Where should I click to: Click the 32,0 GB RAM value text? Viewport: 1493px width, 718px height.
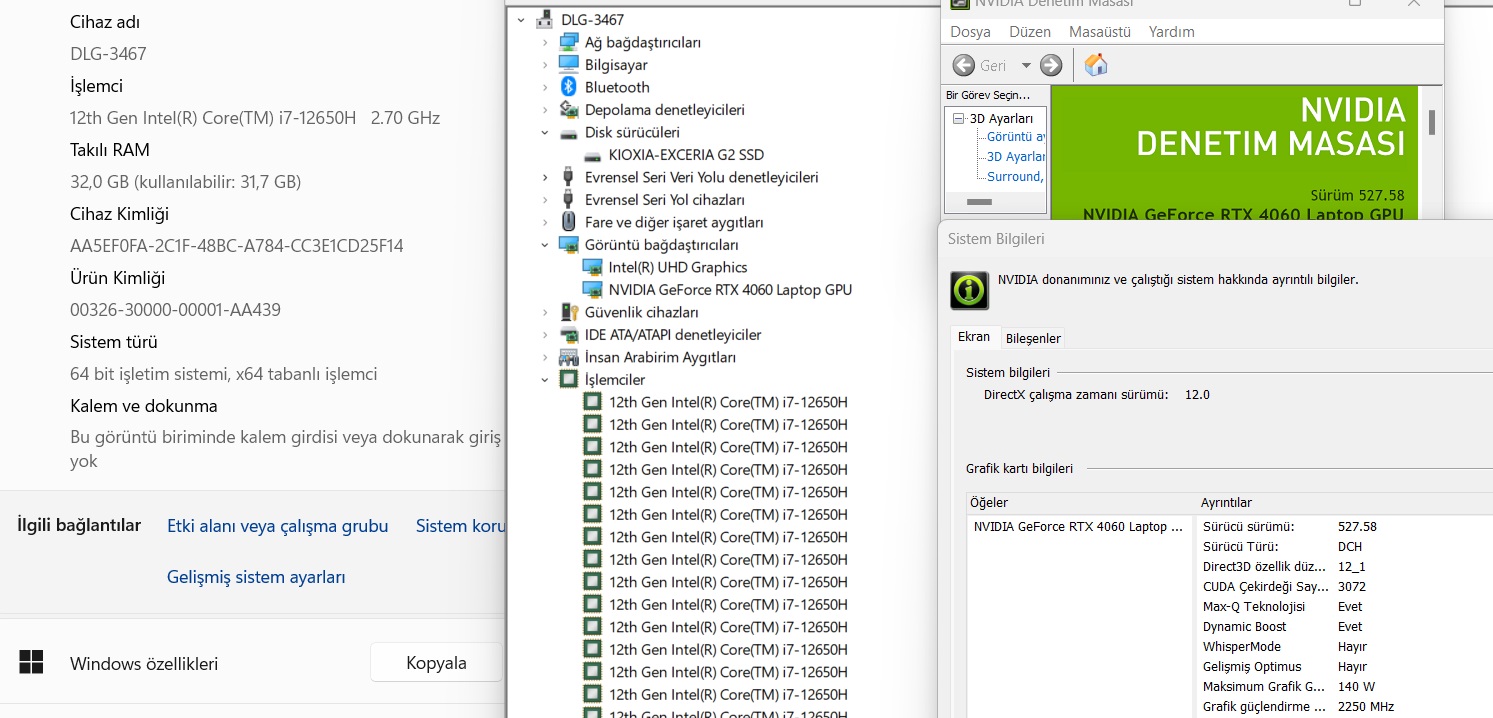pyautogui.click(x=185, y=181)
